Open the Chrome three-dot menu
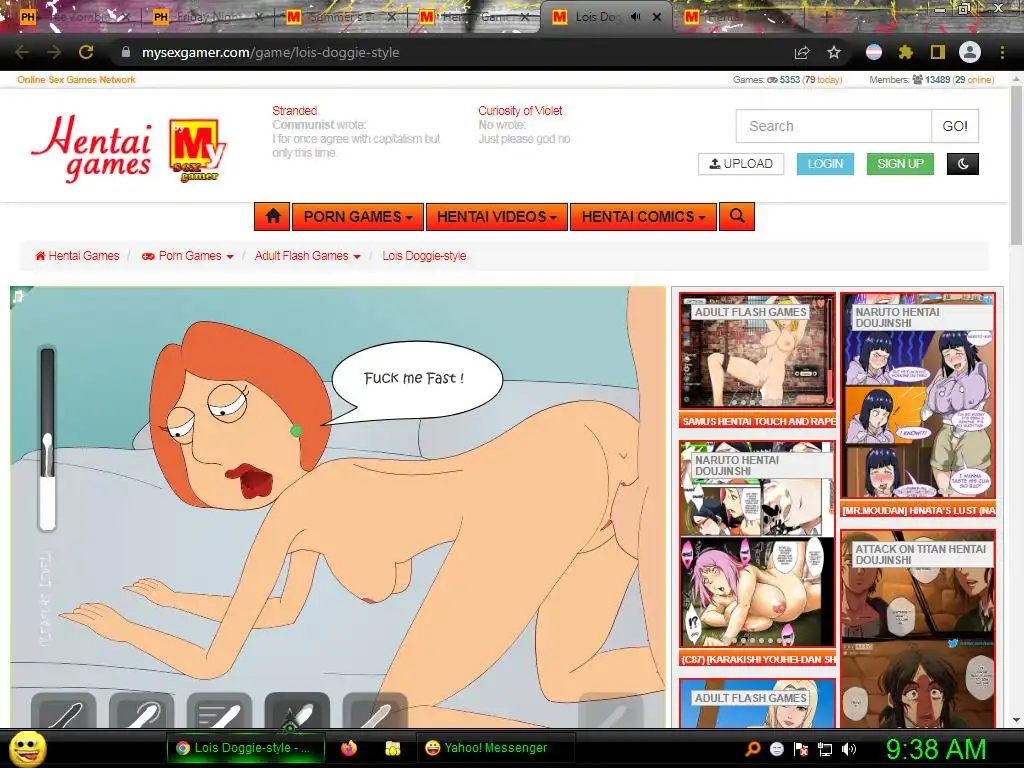The height and width of the screenshot is (768, 1024). [1002, 52]
